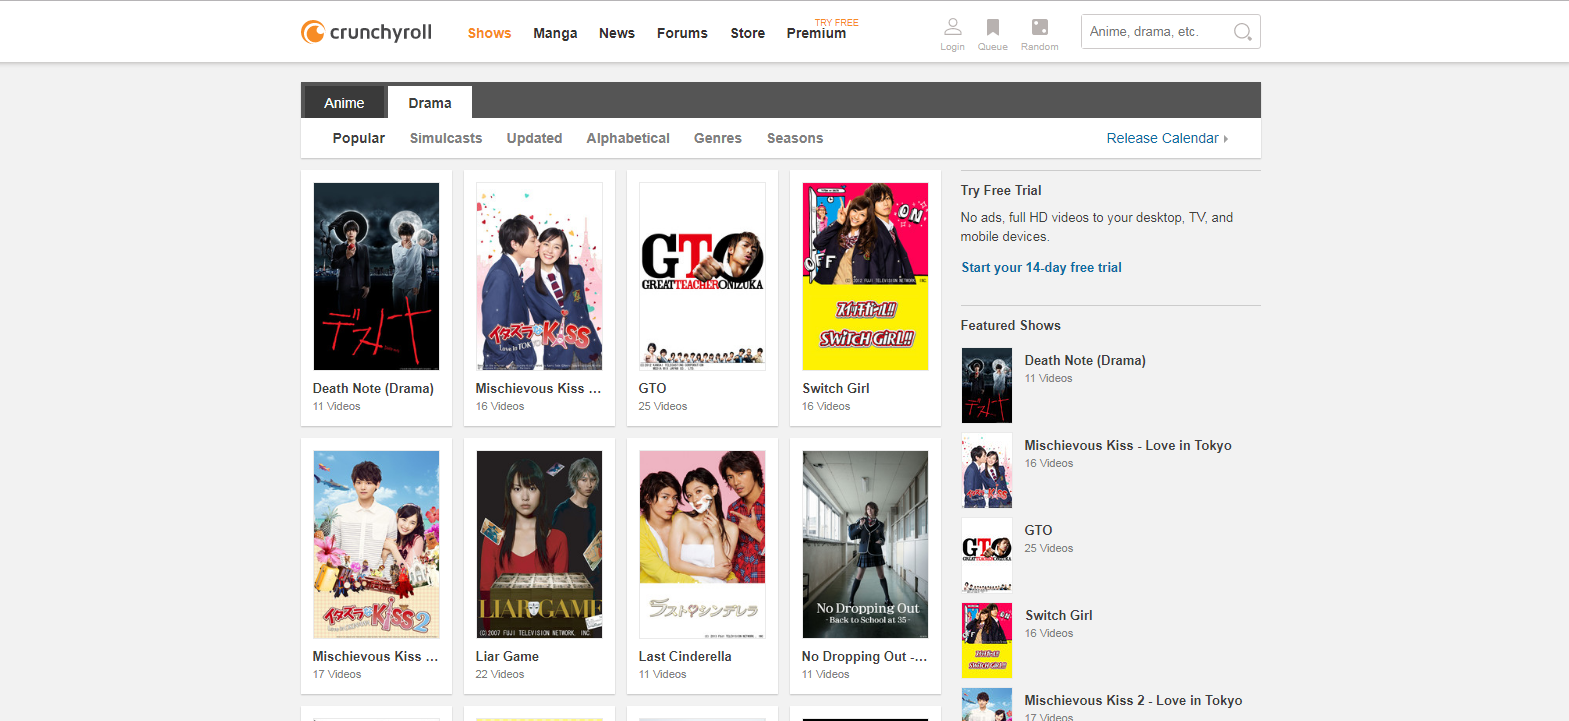Open the No Dropping Out poster
This screenshot has height=721, width=1569.
(x=865, y=544)
